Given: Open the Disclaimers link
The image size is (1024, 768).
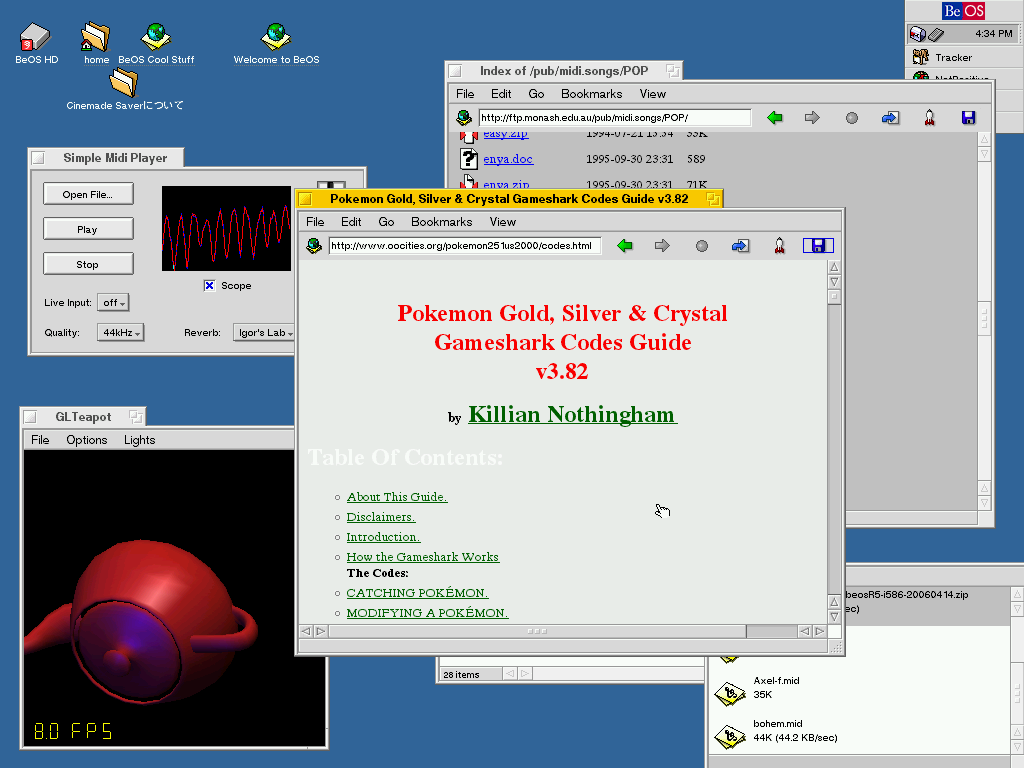Looking at the screenshot, I should click(x=381, y=517).
